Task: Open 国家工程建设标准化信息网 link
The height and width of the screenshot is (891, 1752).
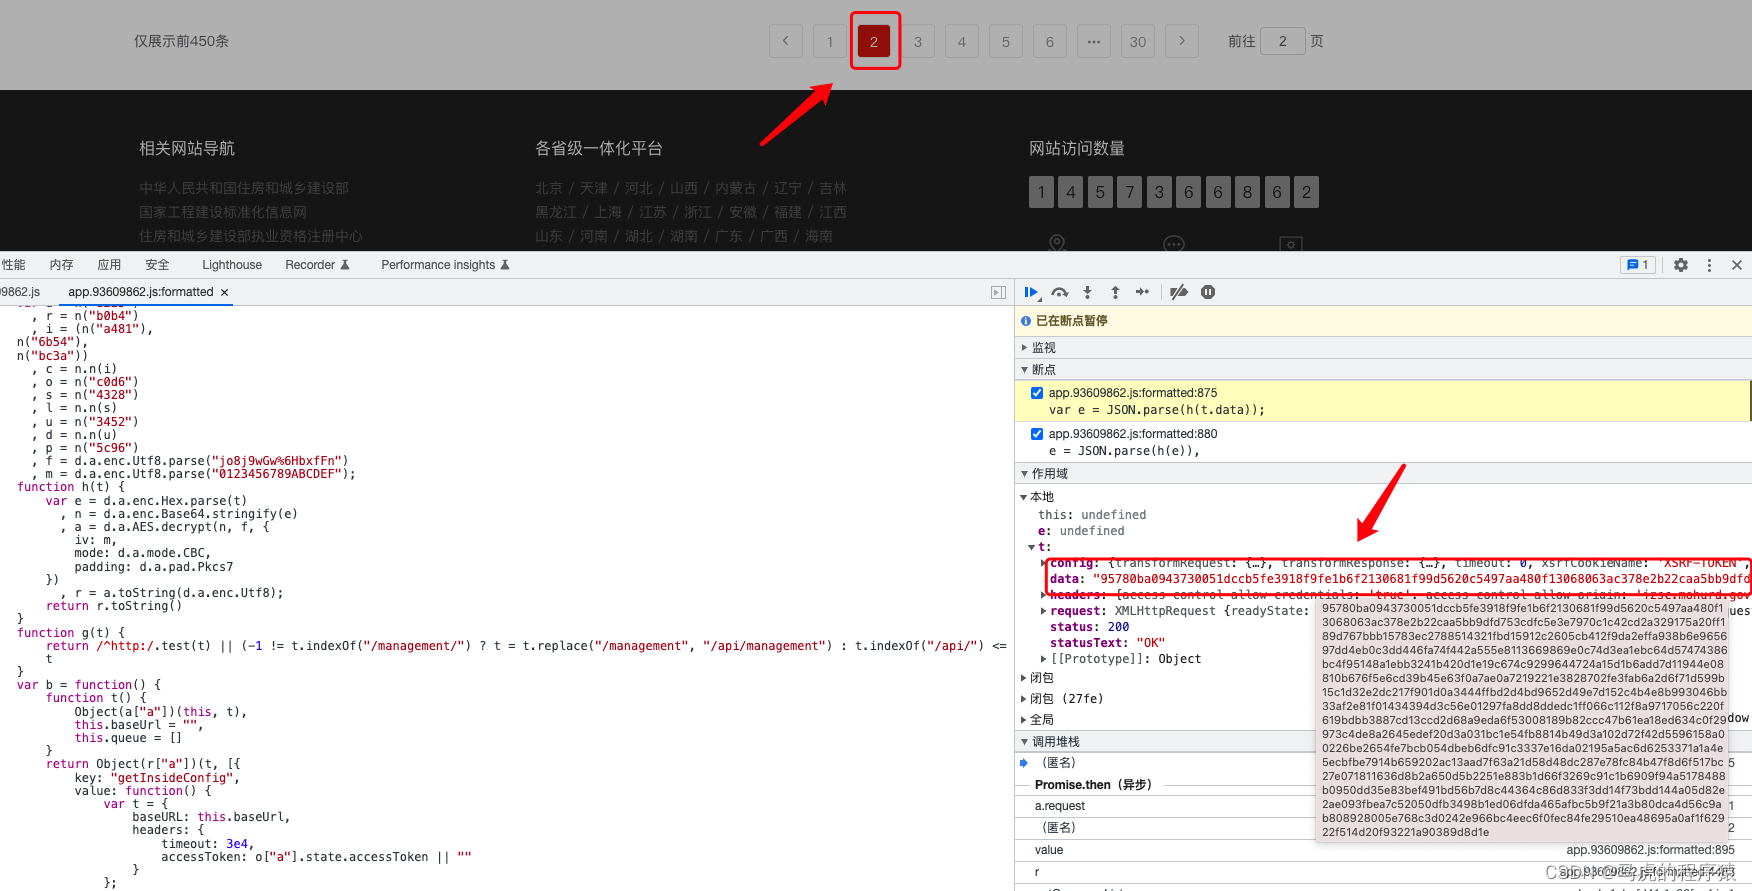Action: [x=223, y=212]
